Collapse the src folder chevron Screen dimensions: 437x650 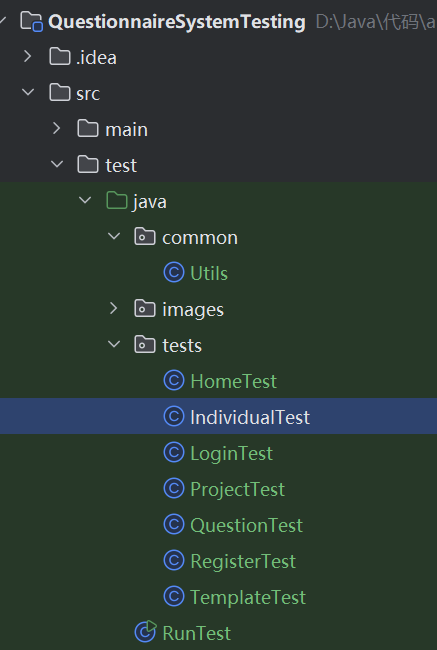(28, 92)
